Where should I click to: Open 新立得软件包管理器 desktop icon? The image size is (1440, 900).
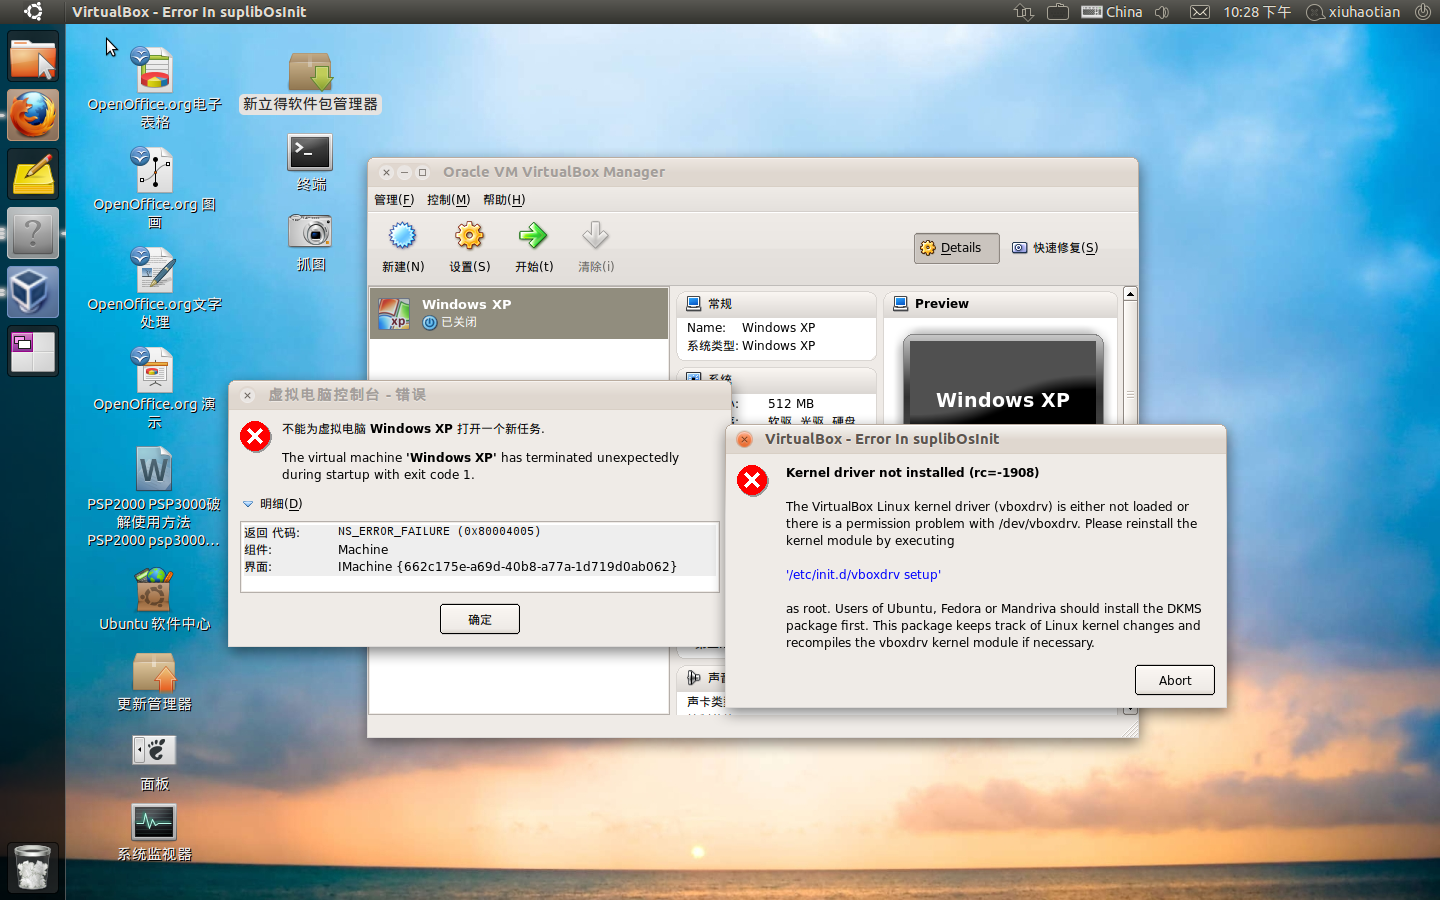click(x=310, y=83)
